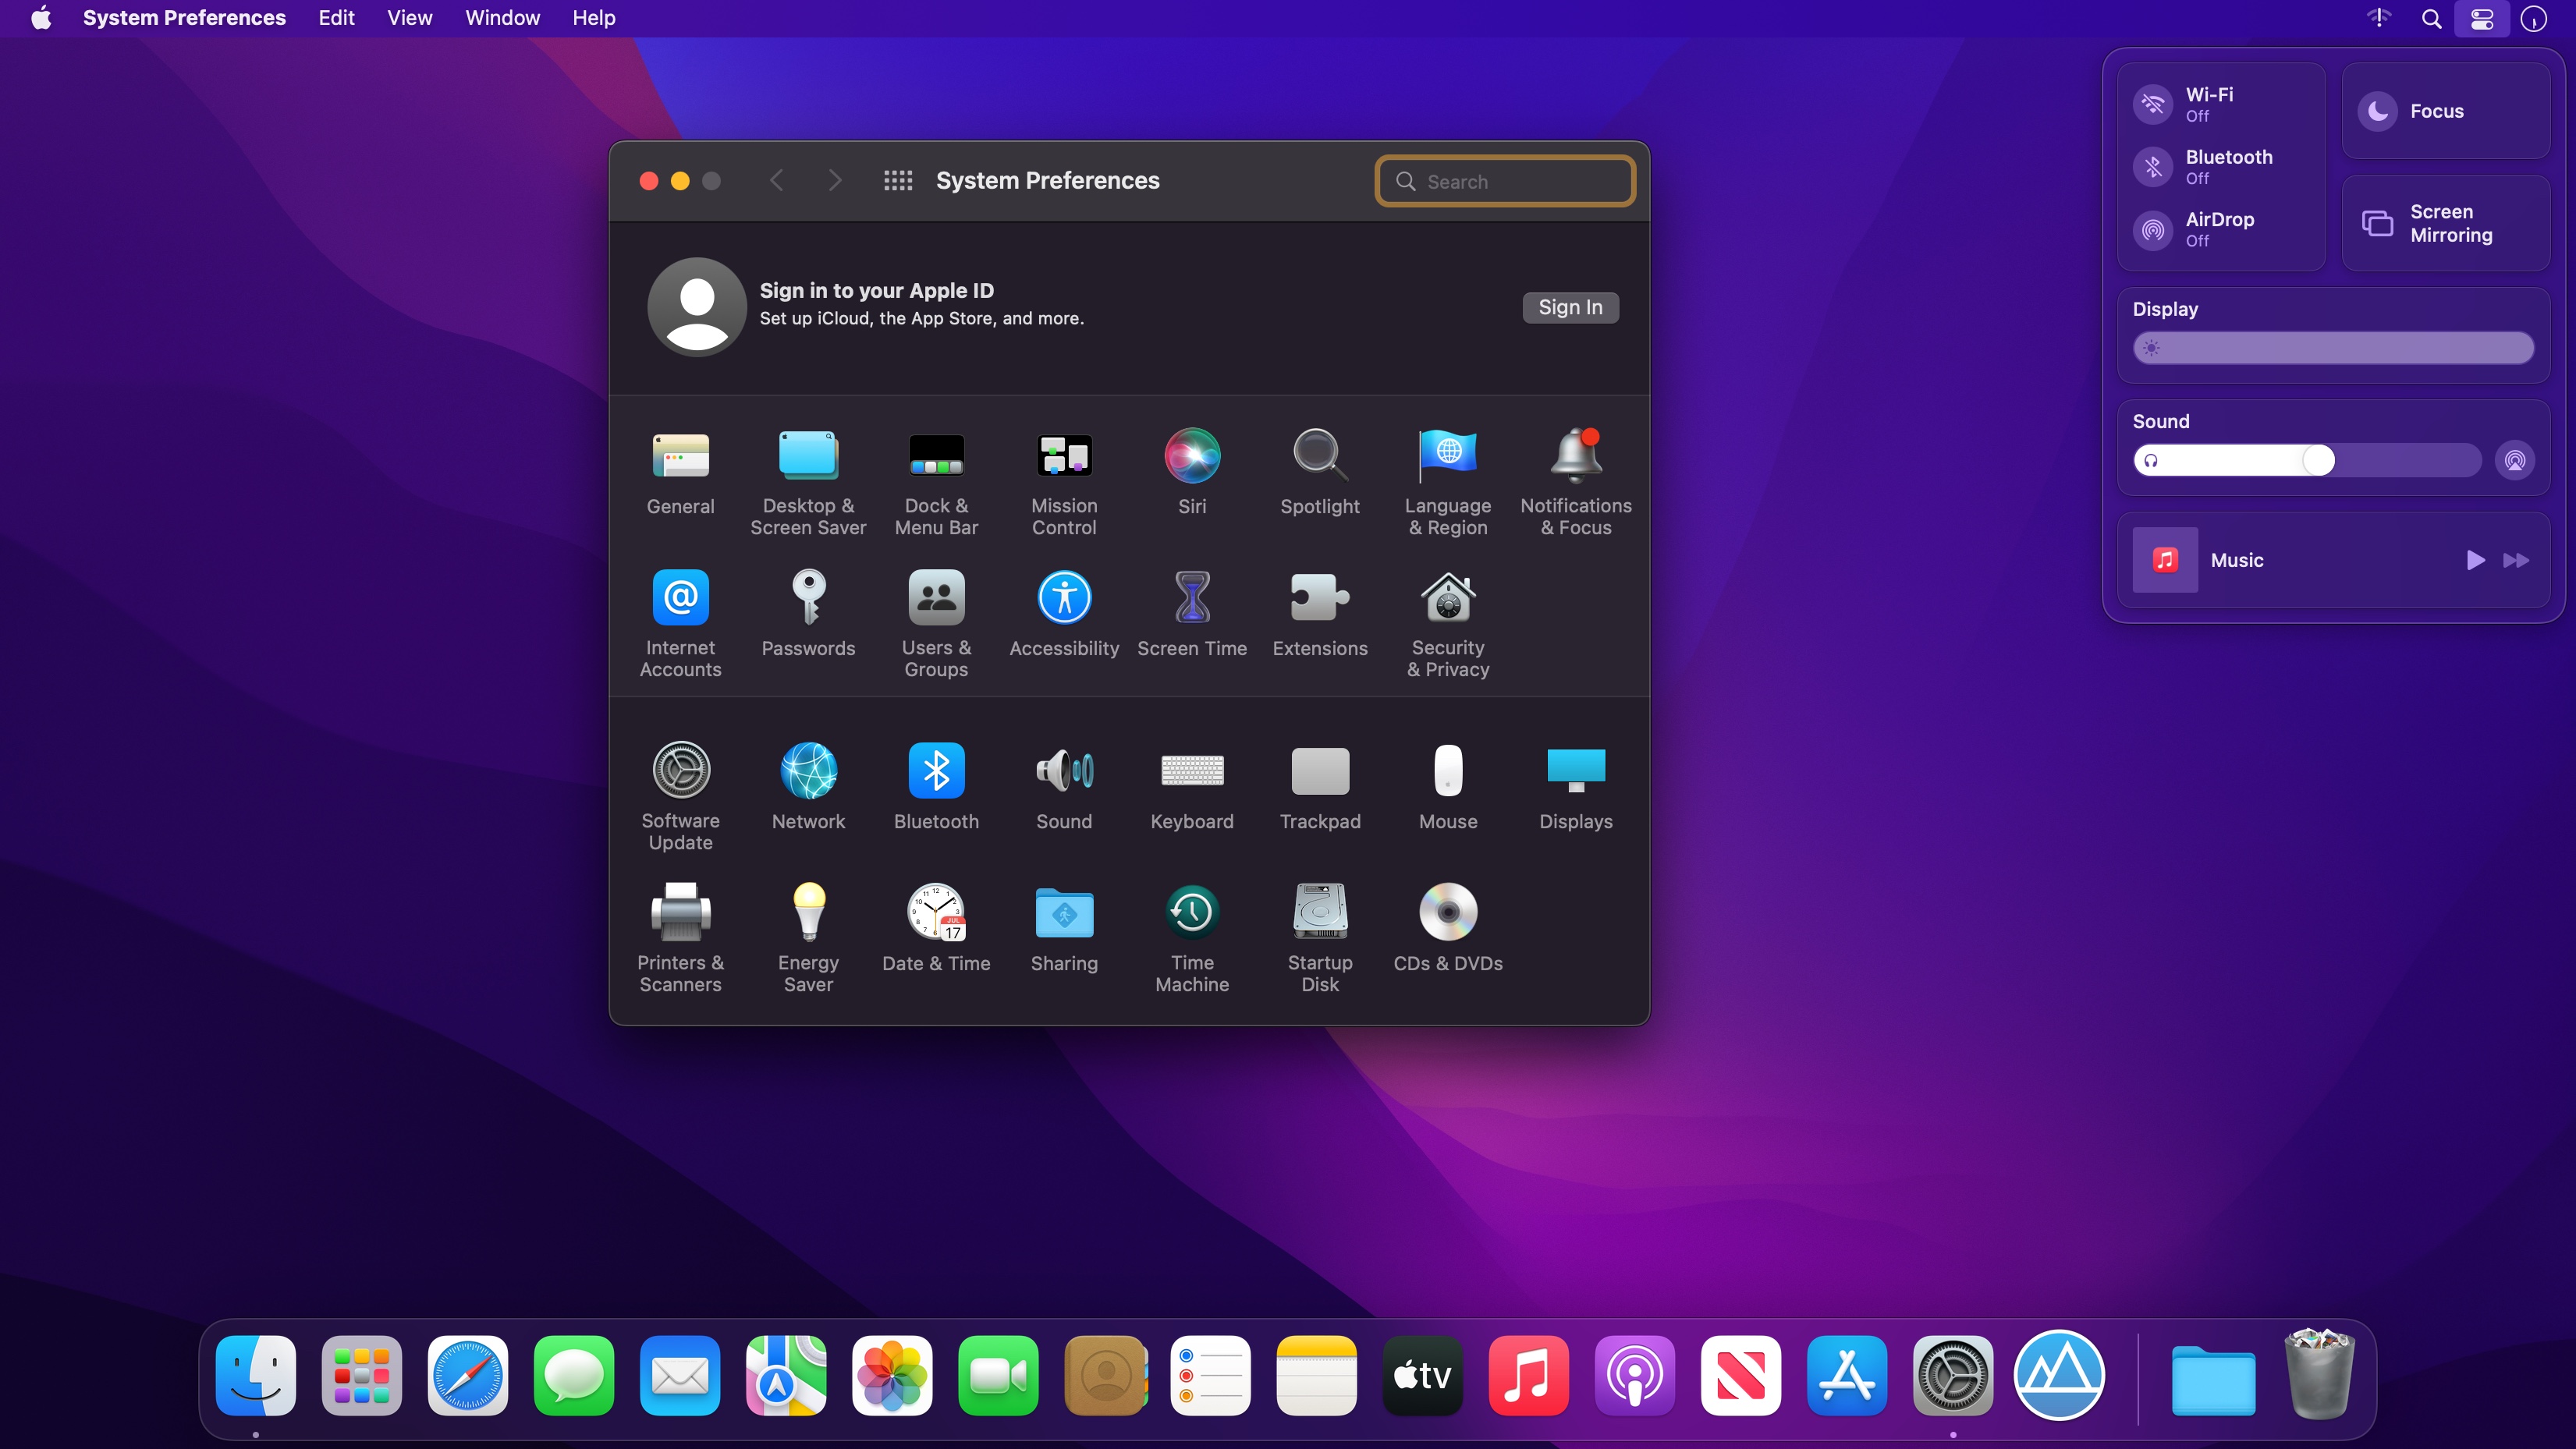This screenshot has height=1449, width=2576.
Task: Turn on Wi-Fi in Control Center
Action: 2153,104
